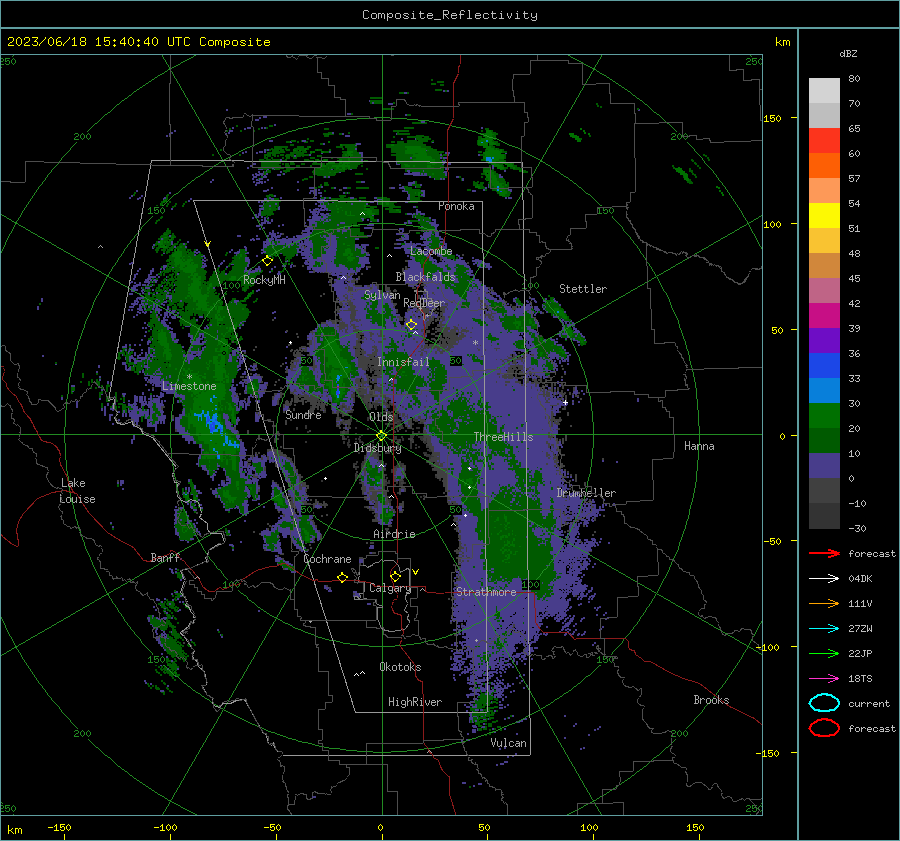Select the slate purple 0-10 dBZ swatch

[x=824, y=466]
